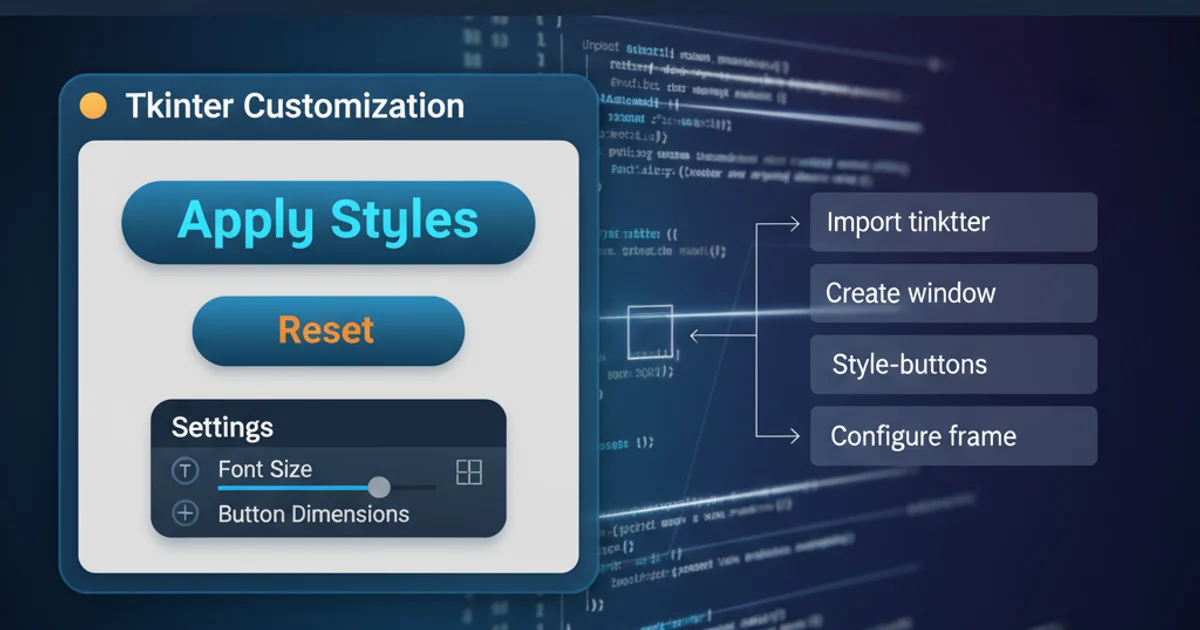This screenshot has width=1200, height=630.
Task: Click the four-square grid icon in Settings
Action: (x=469, y=472)
